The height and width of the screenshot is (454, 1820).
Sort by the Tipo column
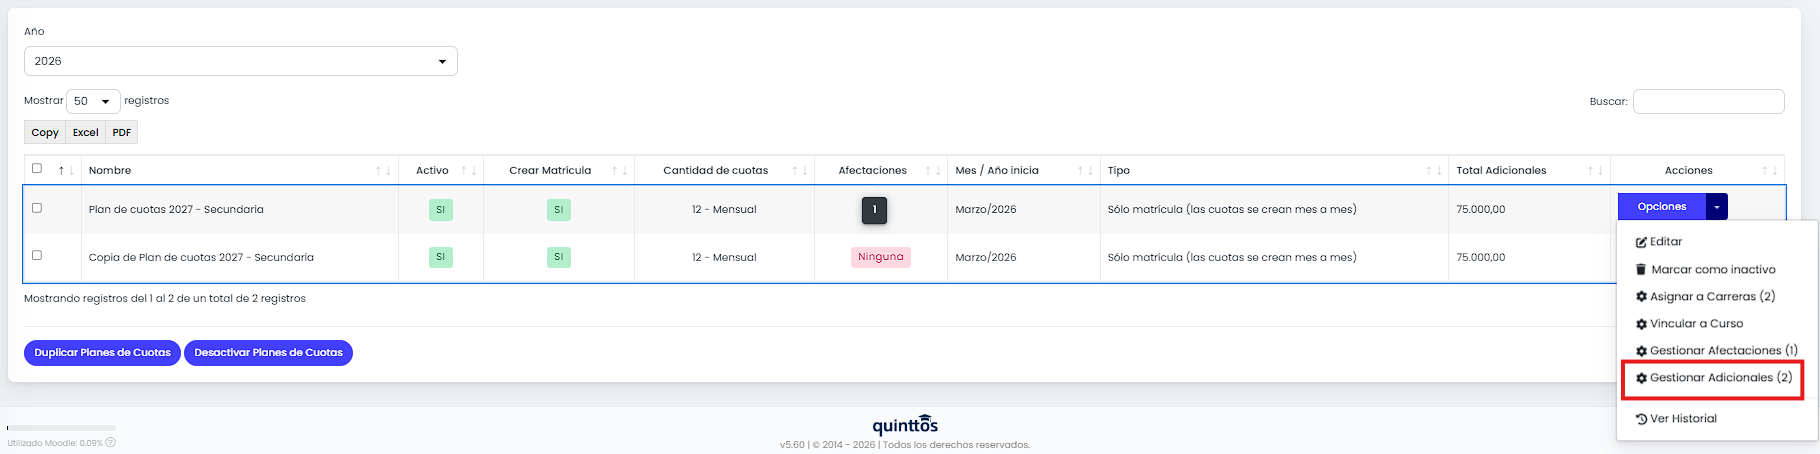coord(1274,170)
